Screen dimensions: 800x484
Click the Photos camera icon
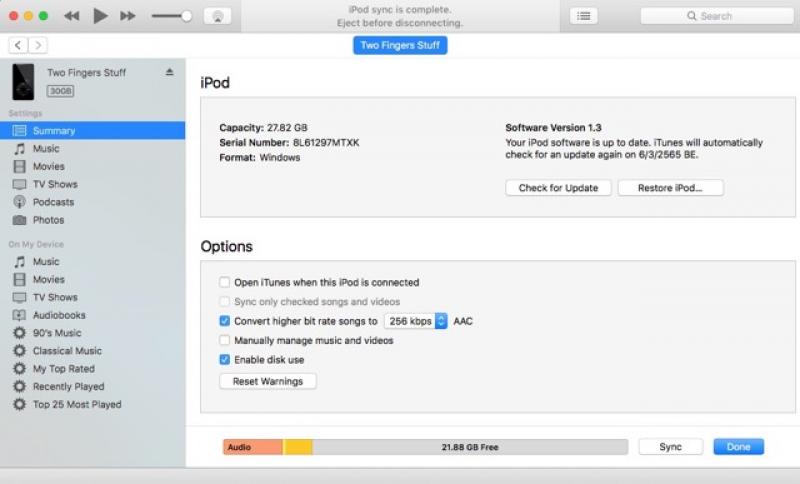tap(19, 220)
